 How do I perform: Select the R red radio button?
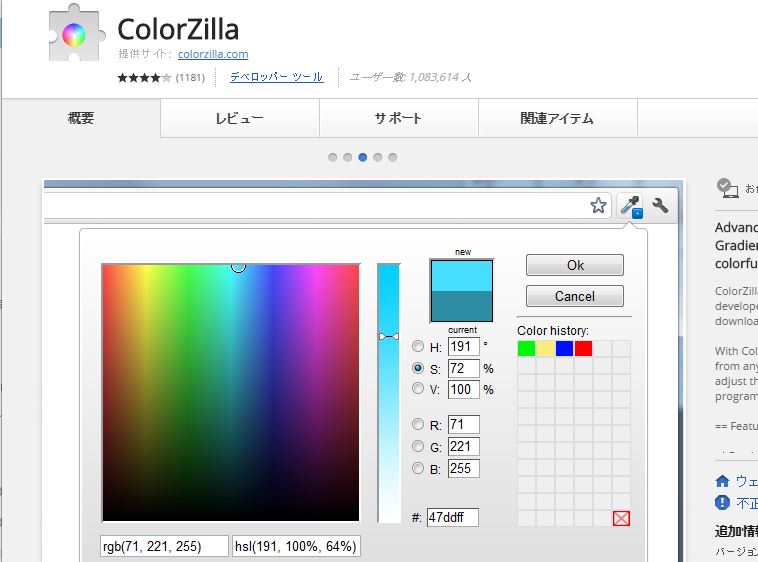(418, 424)
